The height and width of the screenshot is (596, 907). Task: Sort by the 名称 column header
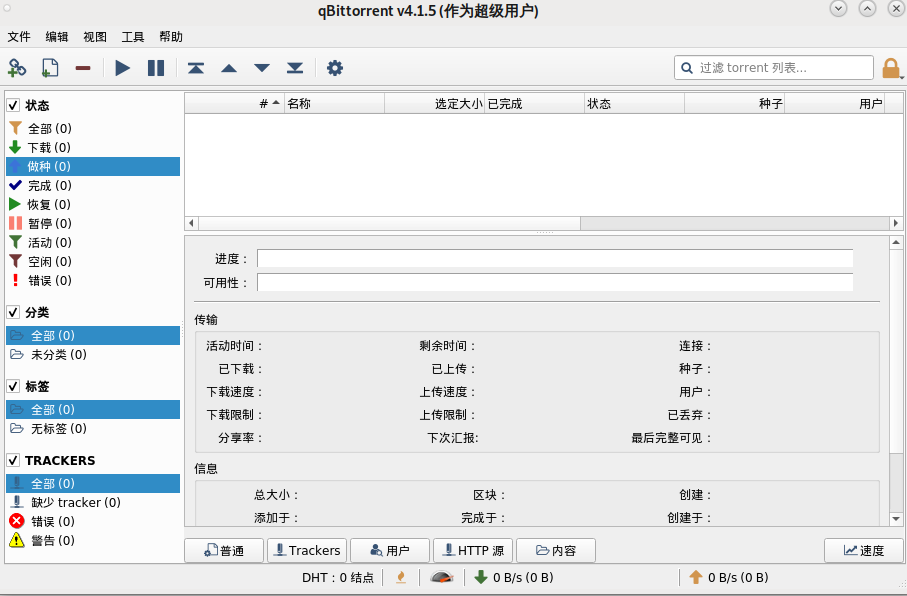334,104
